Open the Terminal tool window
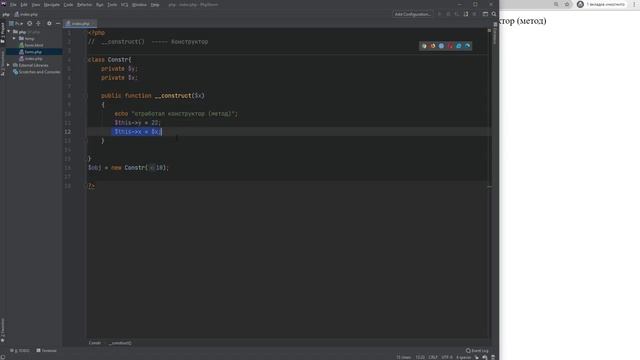 47,350
